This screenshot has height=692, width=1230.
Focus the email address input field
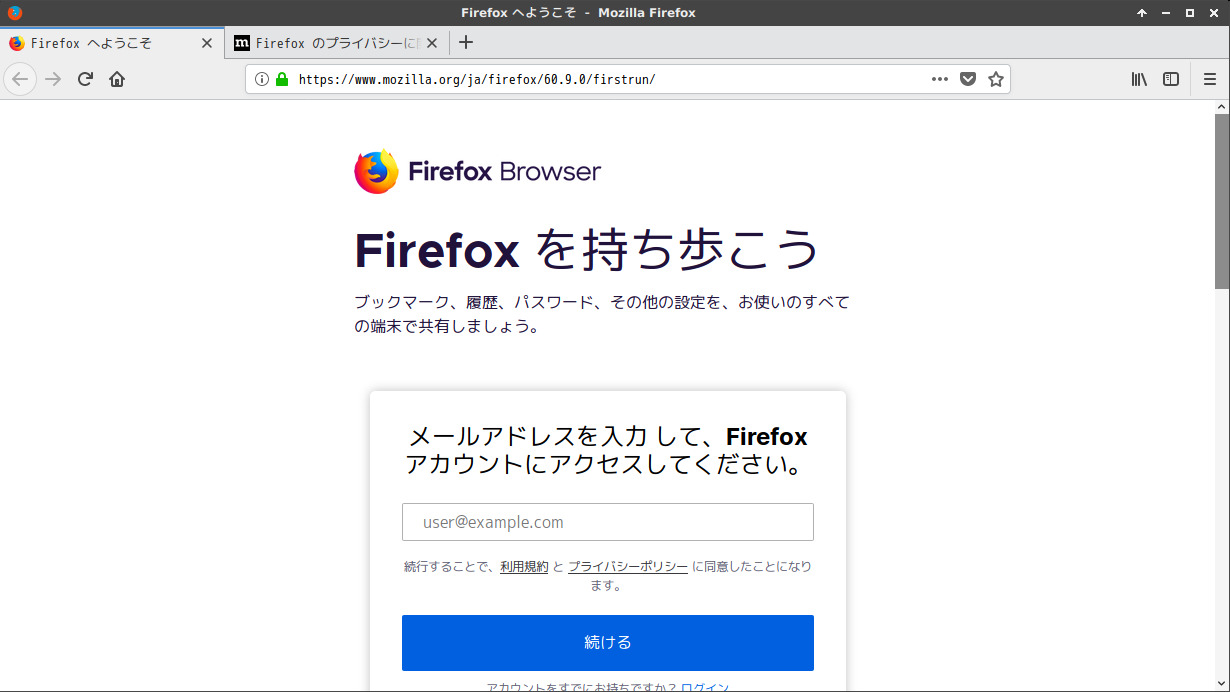coord(608,522)
